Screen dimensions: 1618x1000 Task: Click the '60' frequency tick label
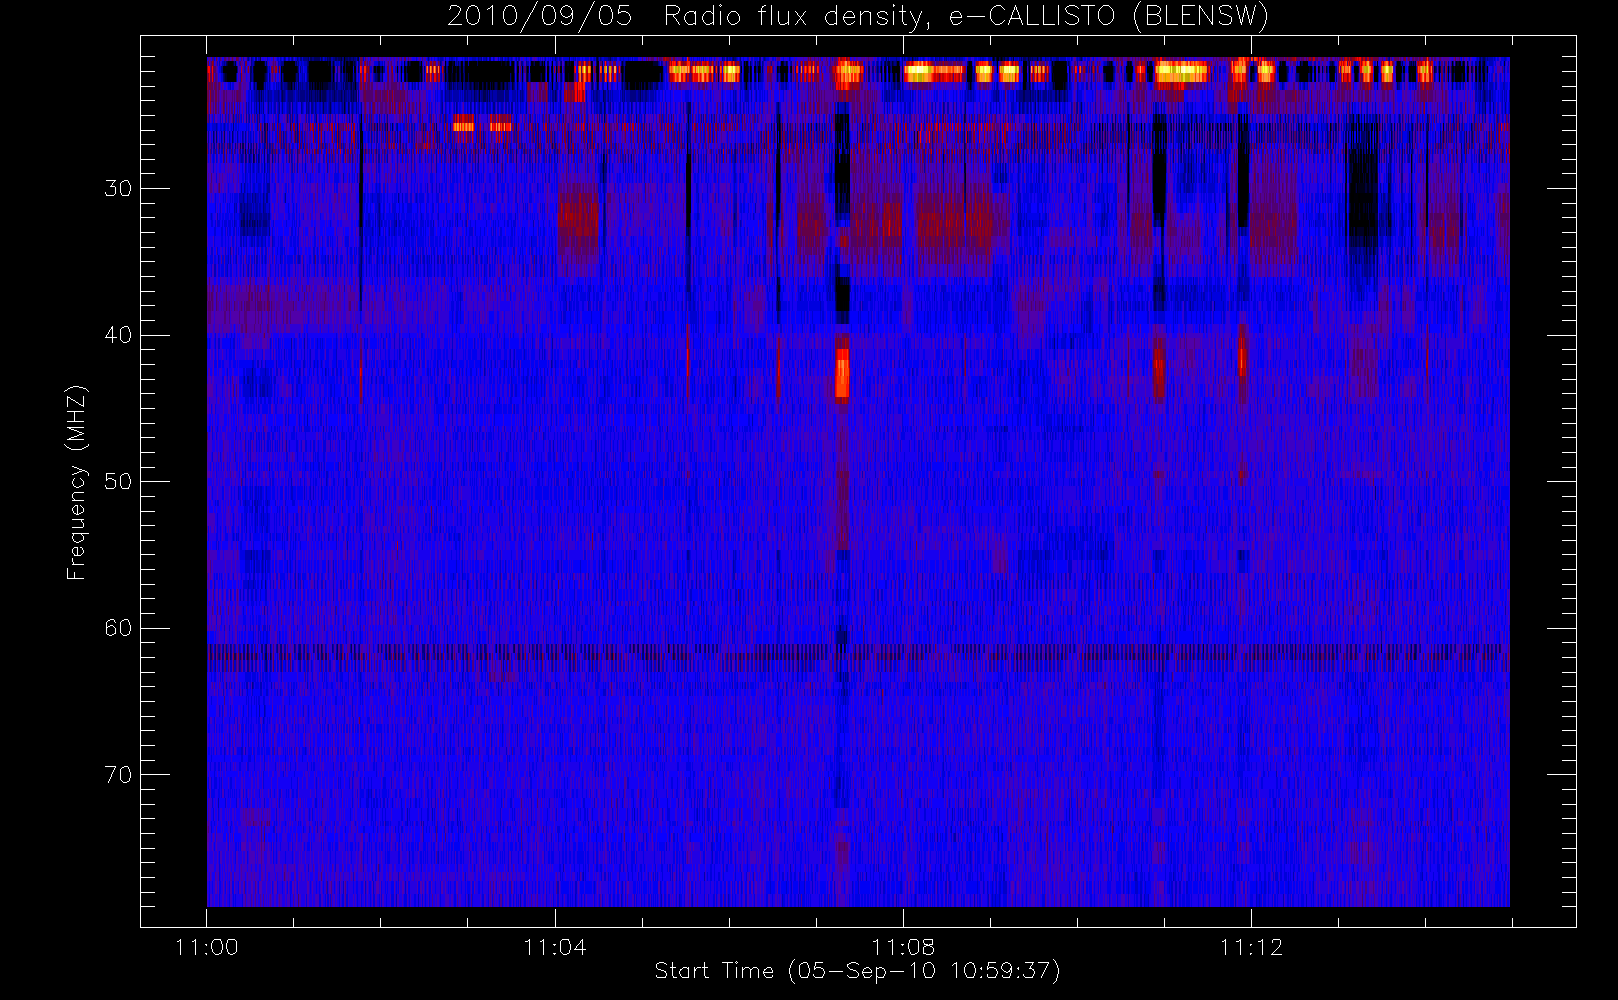tap(118, 628)
